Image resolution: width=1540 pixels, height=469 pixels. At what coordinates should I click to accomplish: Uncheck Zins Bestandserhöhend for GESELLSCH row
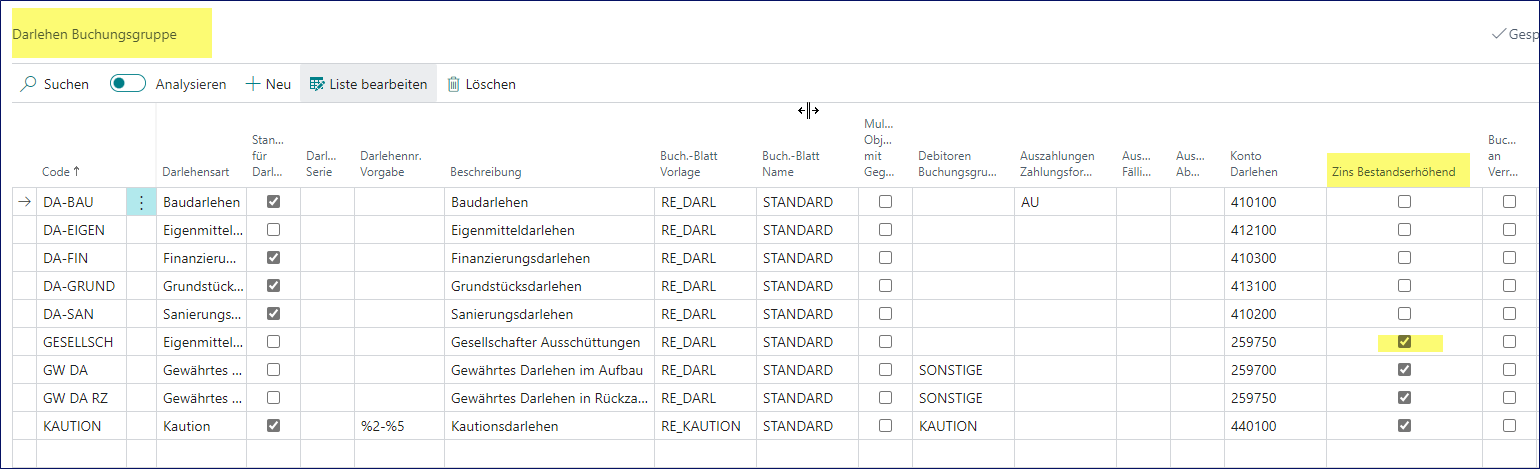point(1404,342)
